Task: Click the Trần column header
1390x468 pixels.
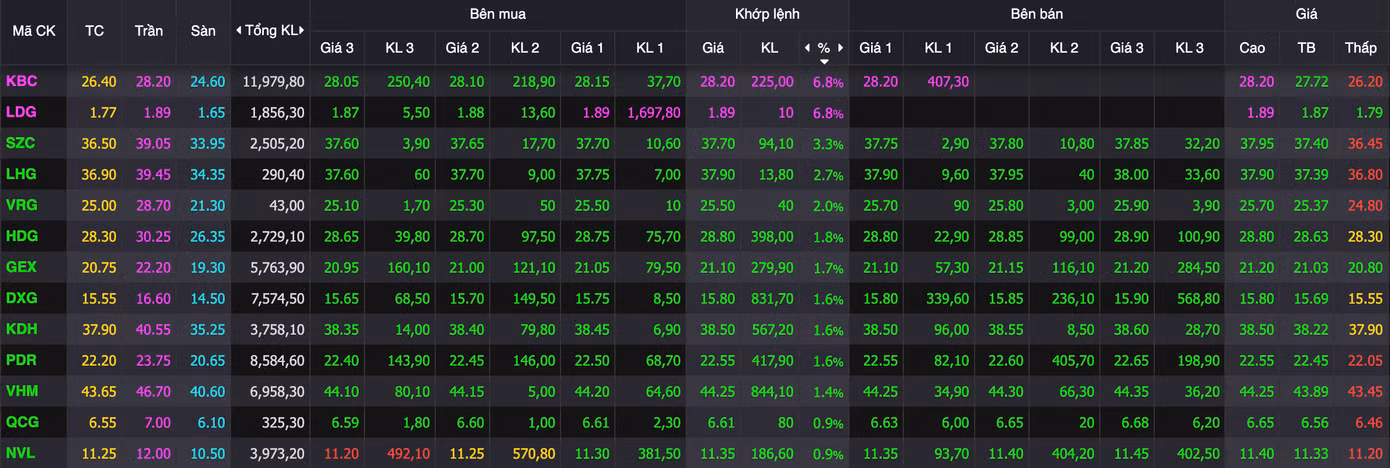Action: click(148, 30)
